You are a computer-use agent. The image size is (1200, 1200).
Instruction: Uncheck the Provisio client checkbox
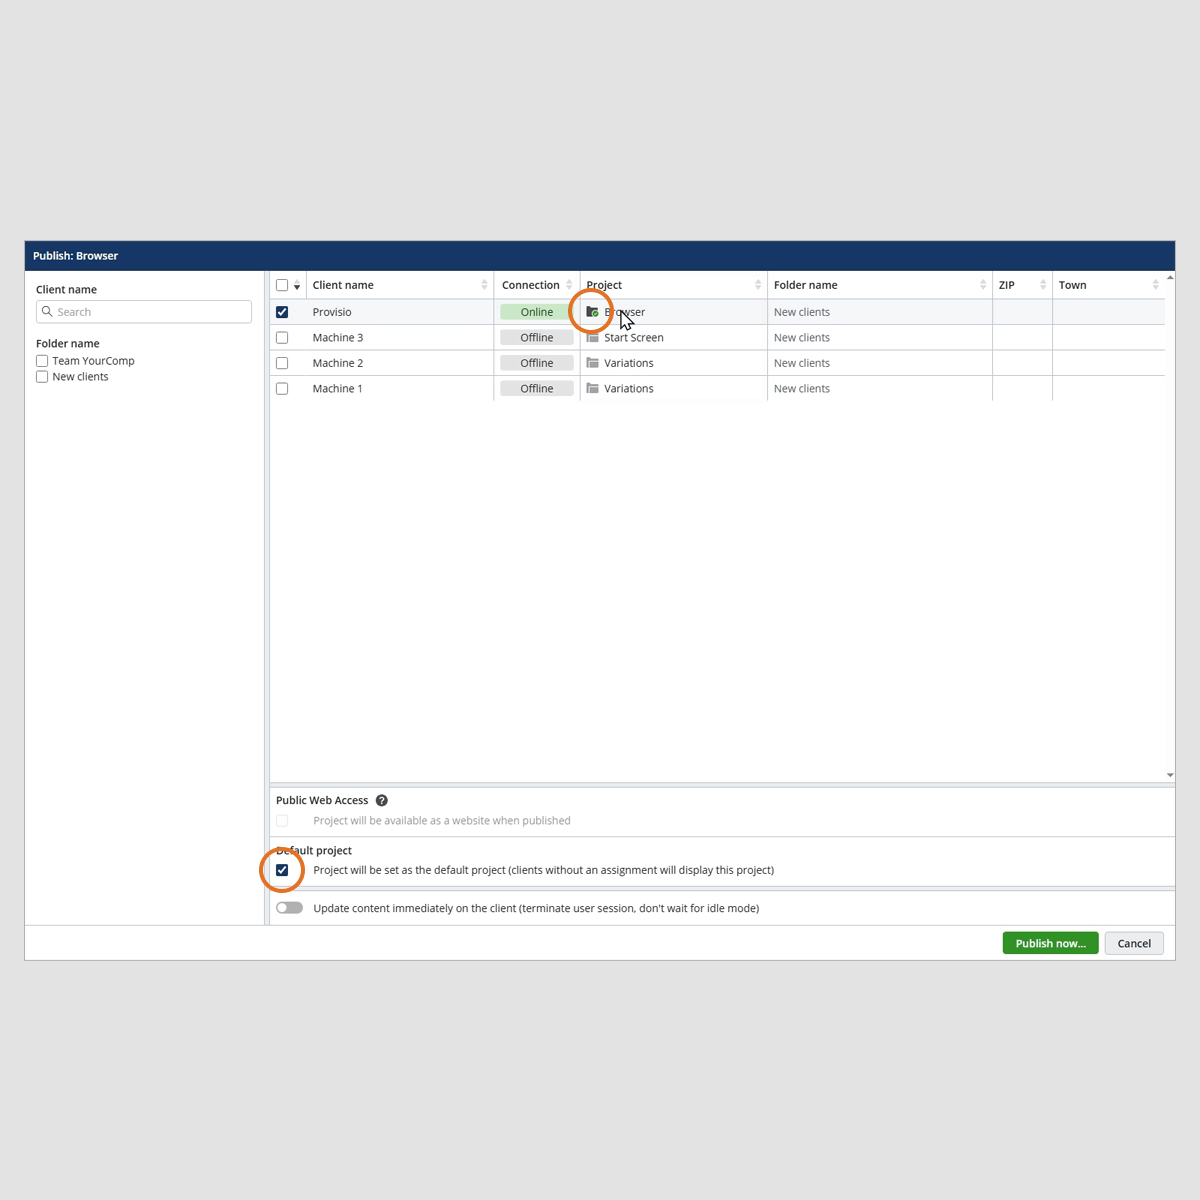pyautogui.click(x=282, y=312)
